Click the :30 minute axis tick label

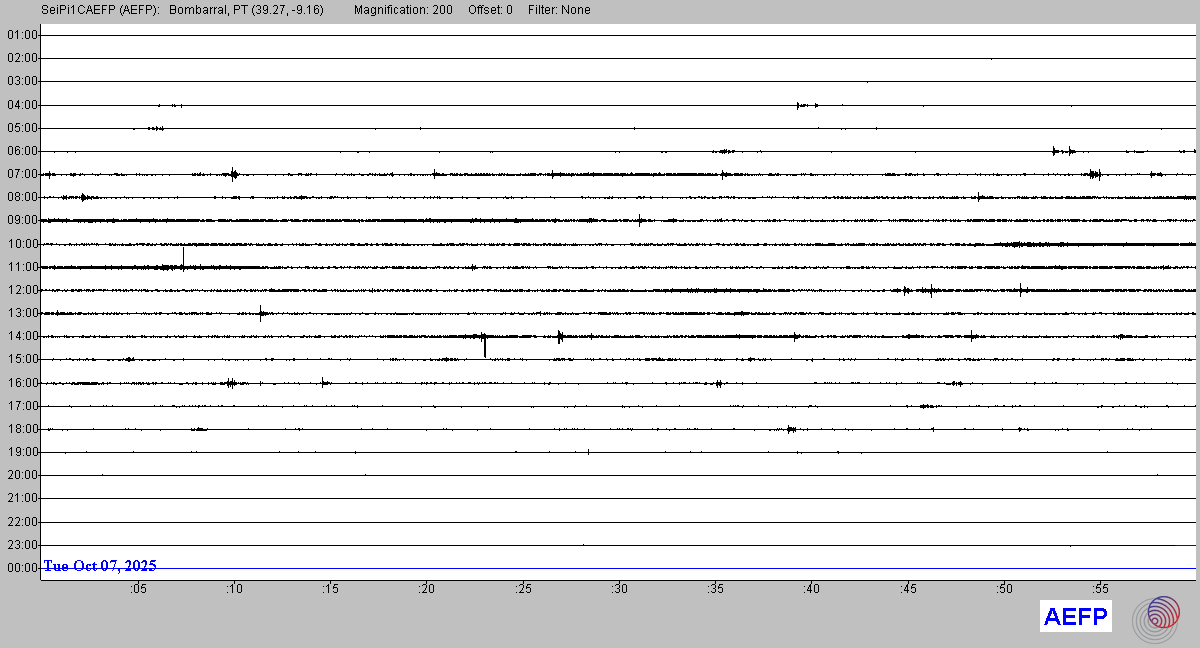(x=619, y=589)
